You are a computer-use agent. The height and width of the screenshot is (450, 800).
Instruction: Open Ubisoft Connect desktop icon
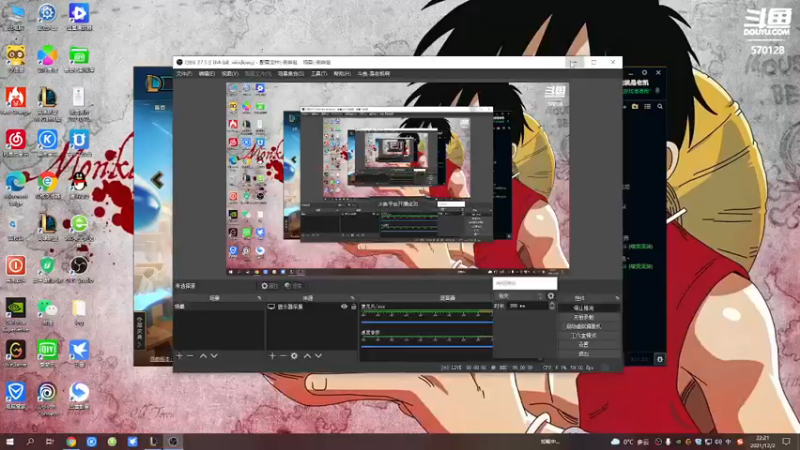[47, 398]
